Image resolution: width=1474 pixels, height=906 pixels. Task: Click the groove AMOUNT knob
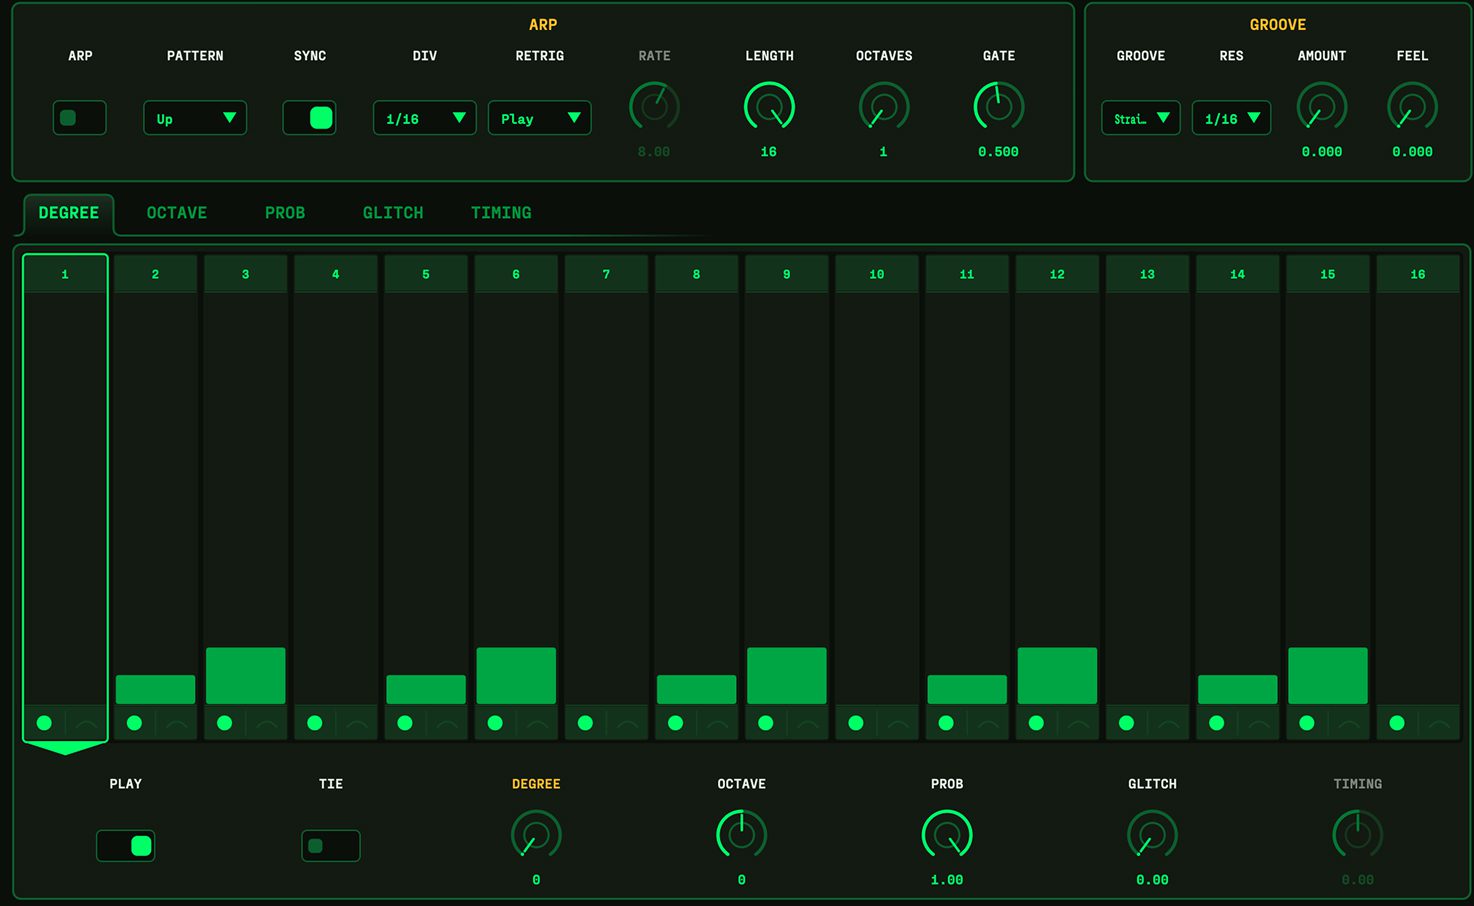click(1322, 106)
